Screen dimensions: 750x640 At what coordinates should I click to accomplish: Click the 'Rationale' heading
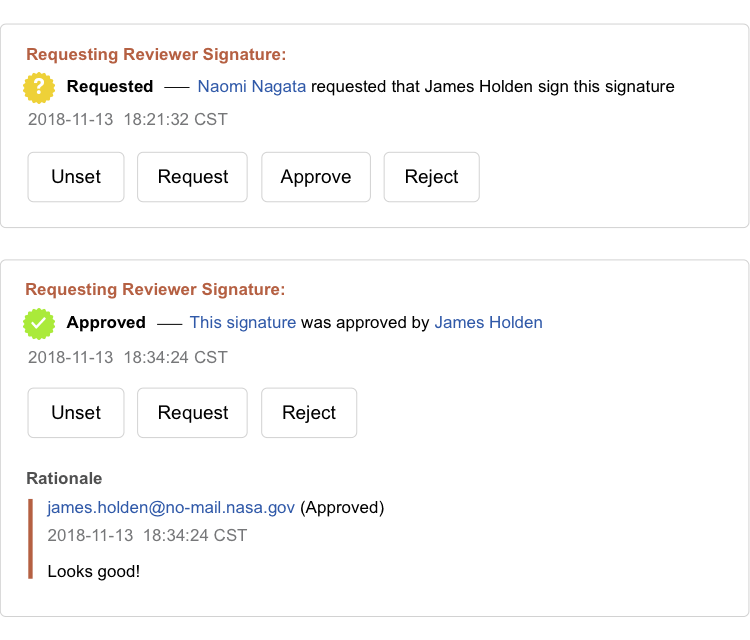pyautogui.click(x=64, y=478)
